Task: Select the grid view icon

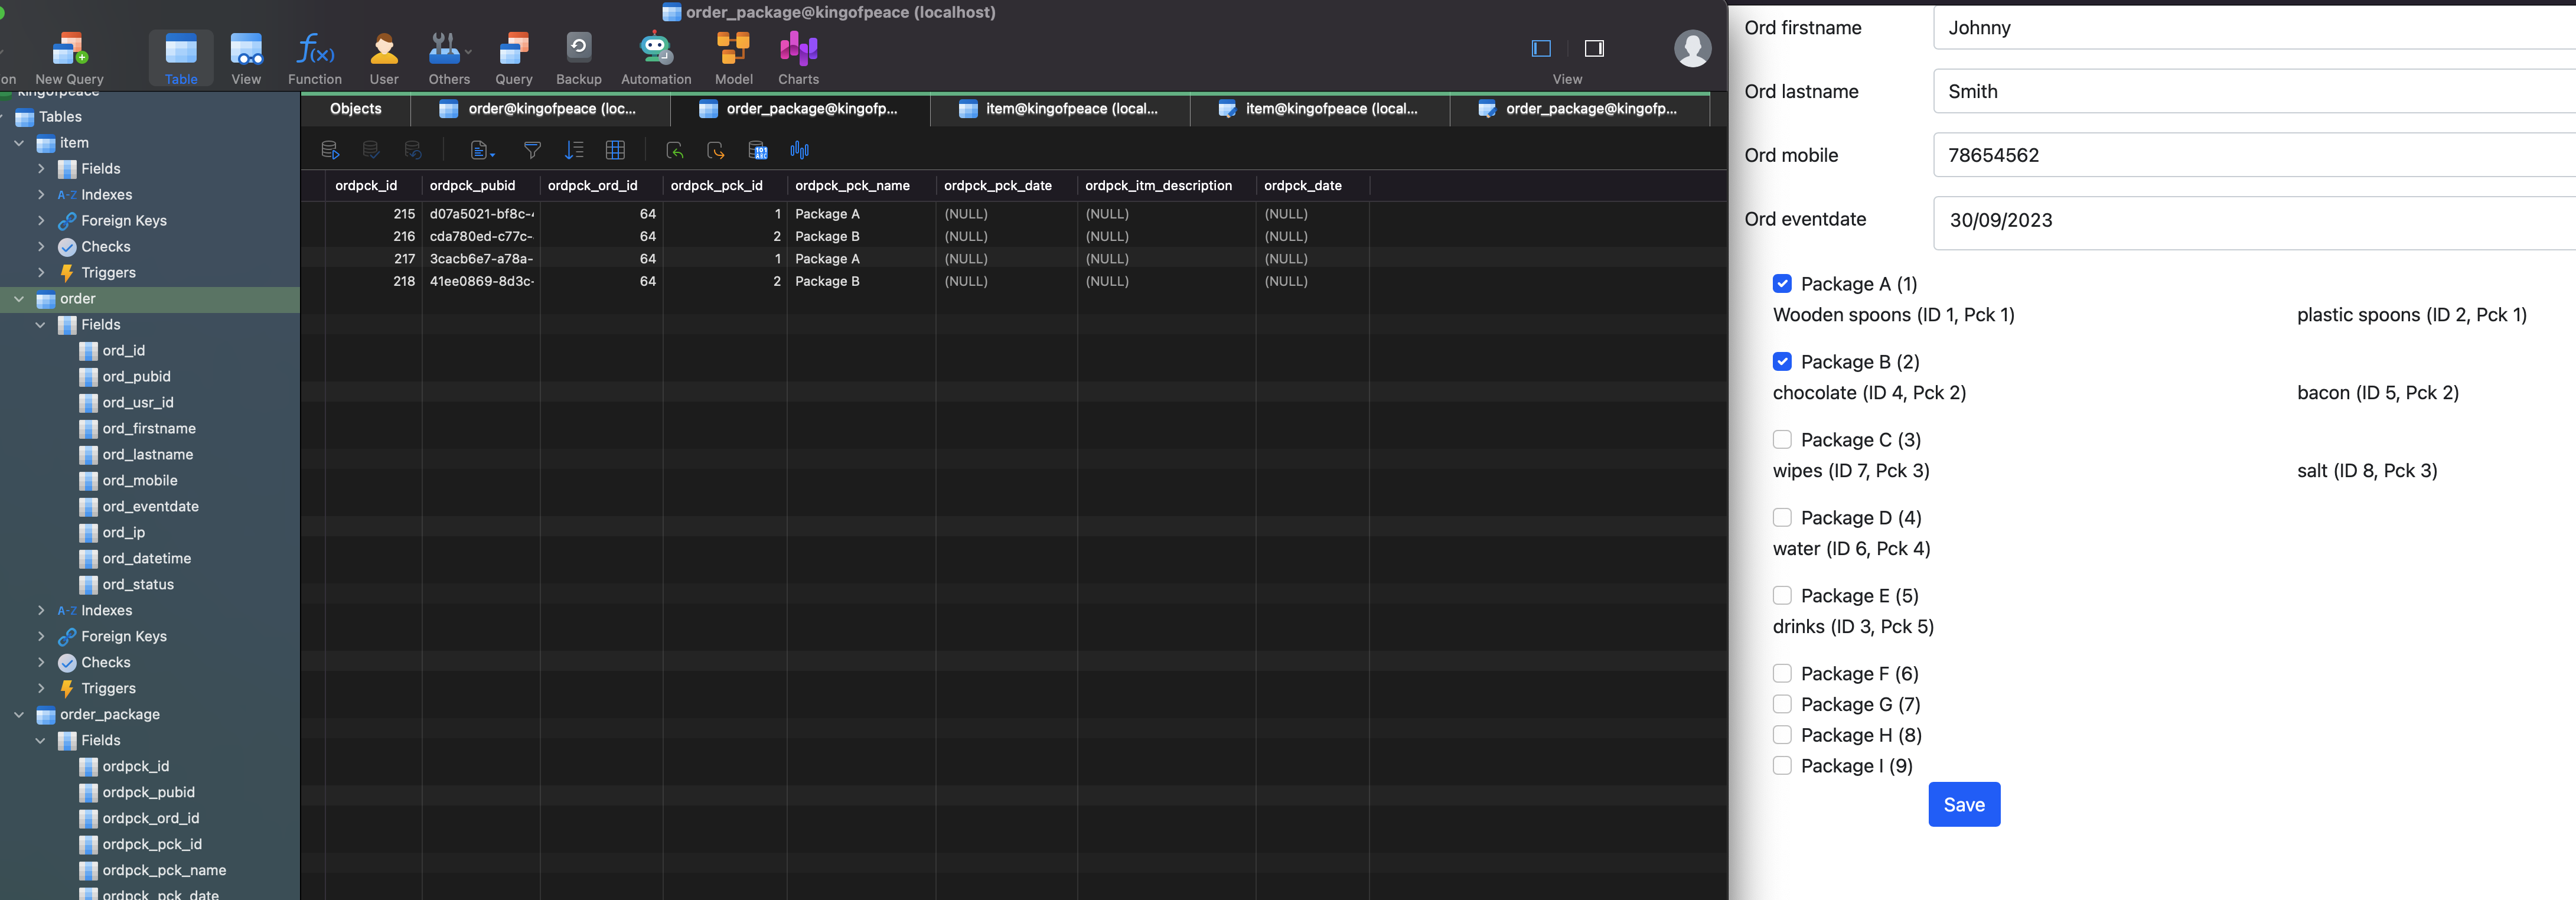Action: [615, 150]
